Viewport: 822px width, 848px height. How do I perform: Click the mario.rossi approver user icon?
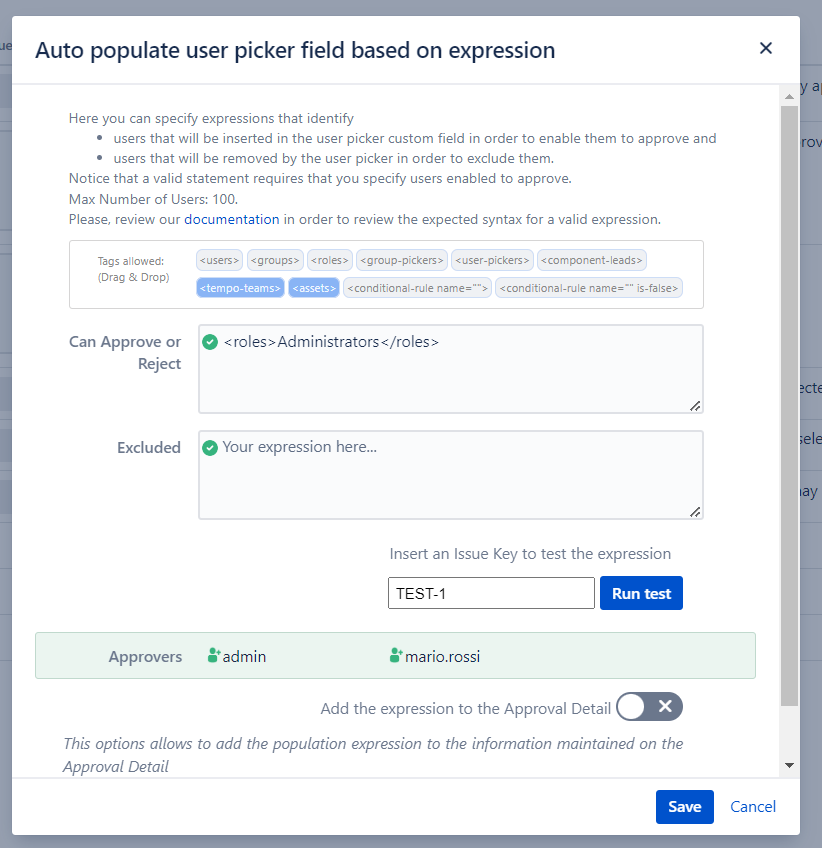tap(396, 657)
